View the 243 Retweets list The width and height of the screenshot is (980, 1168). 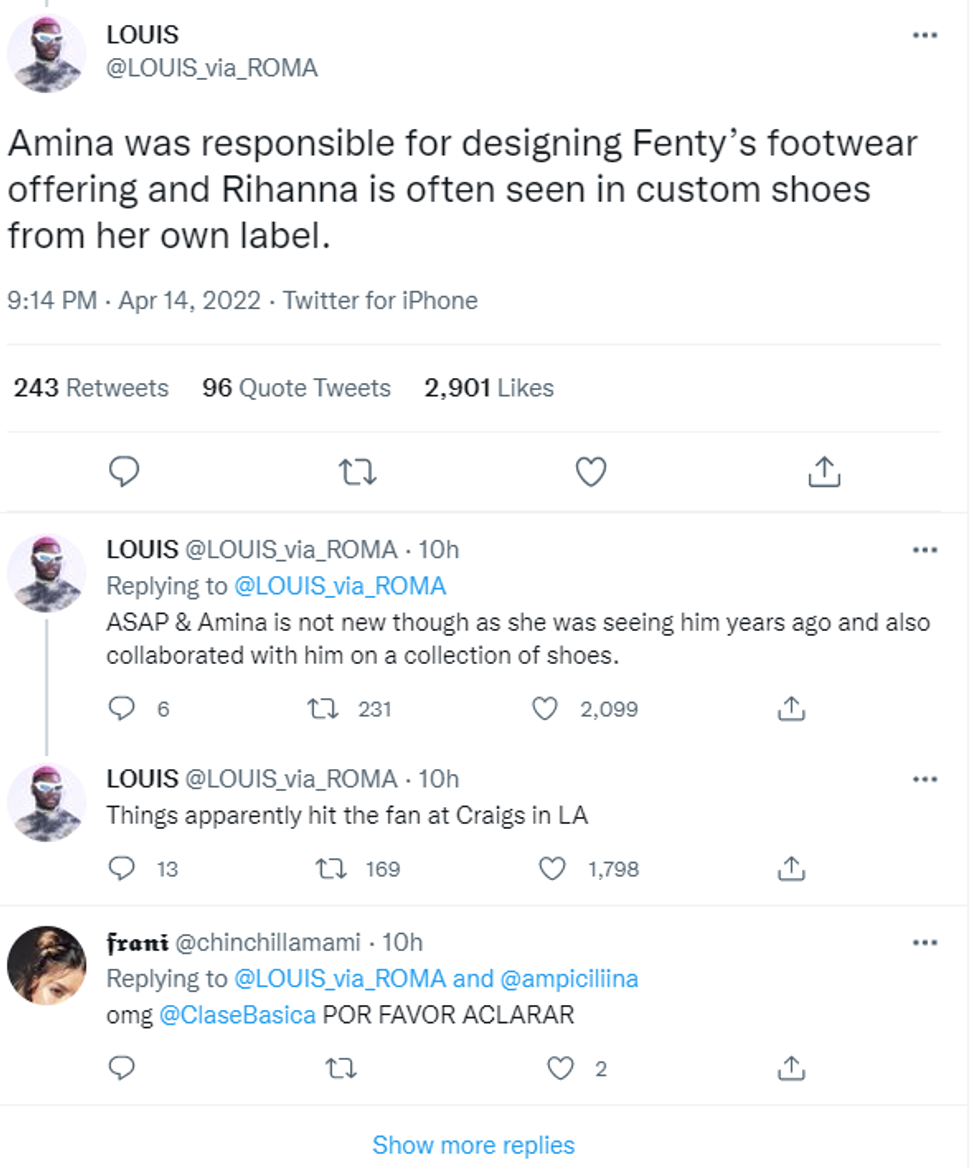click(x=89, y=388)
